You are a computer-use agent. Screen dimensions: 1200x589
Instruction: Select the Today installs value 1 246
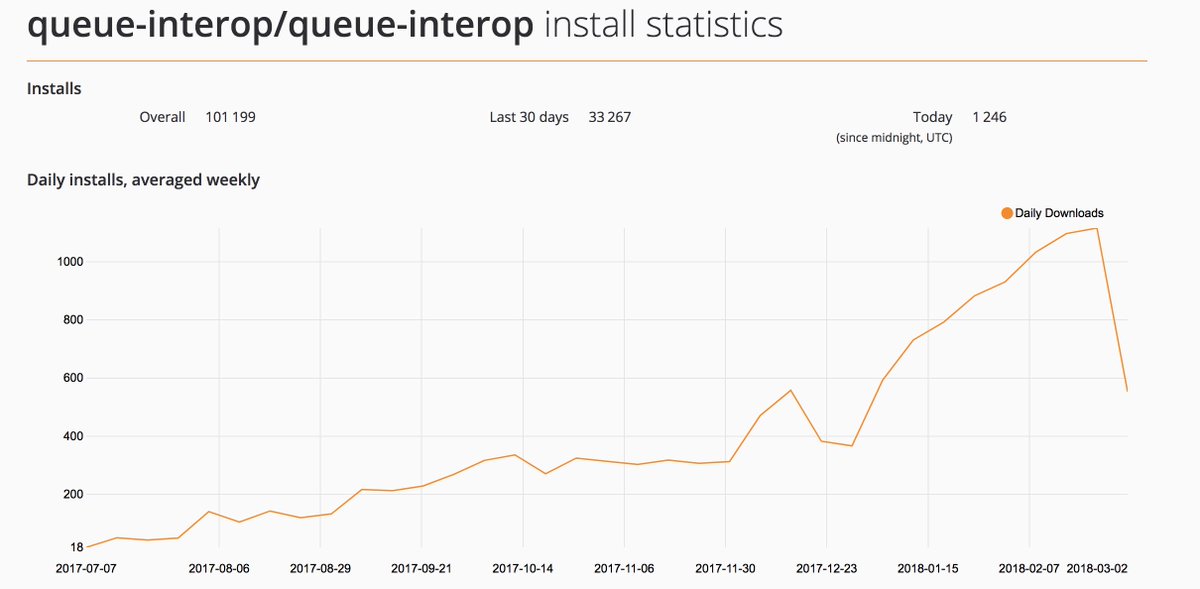989,117
